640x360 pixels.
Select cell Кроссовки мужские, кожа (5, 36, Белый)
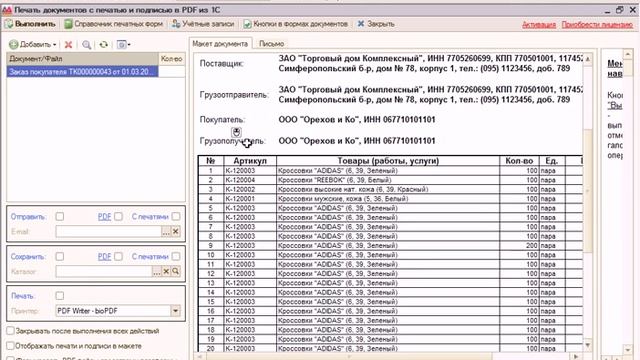click(388, 199)
